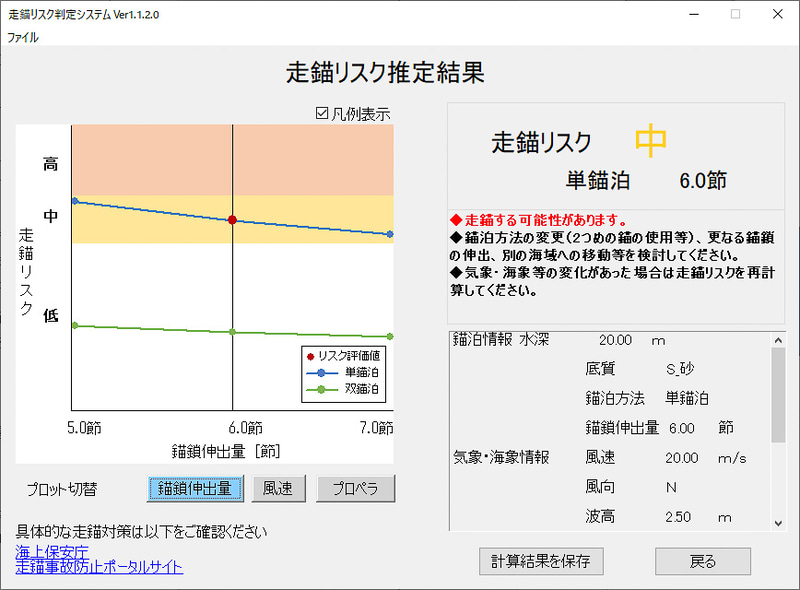Open the ファイル menu

coord(23,37)
